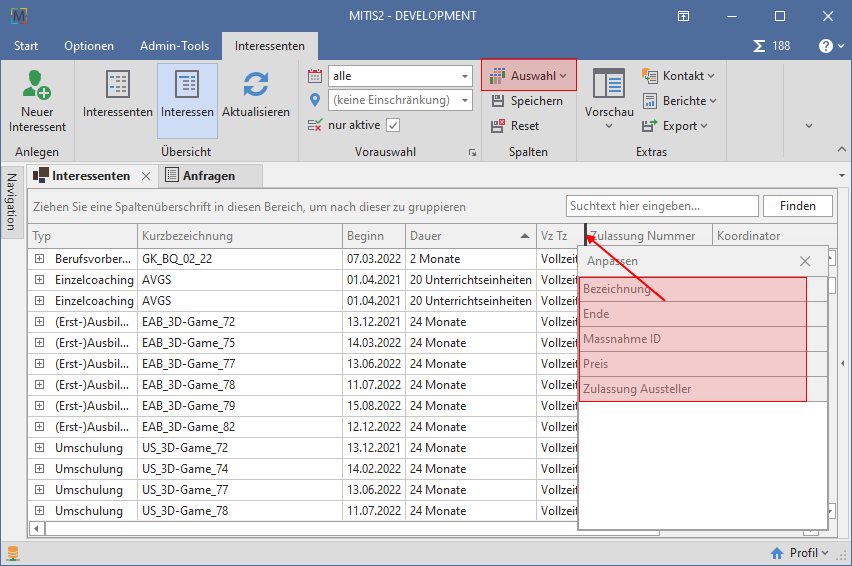Click the Aktualisieren refresh icon

(x=256, y=84)
